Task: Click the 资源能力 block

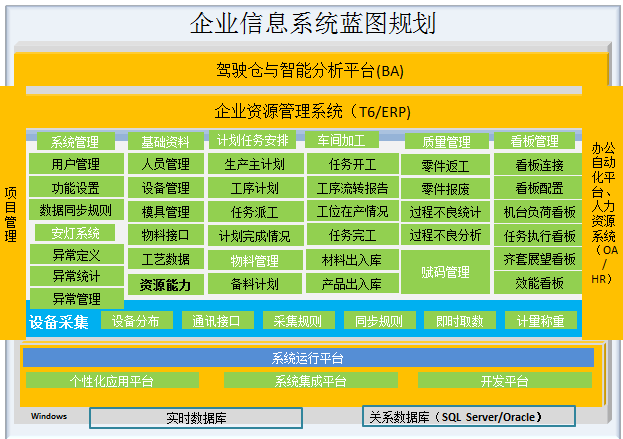Action: 166,284
